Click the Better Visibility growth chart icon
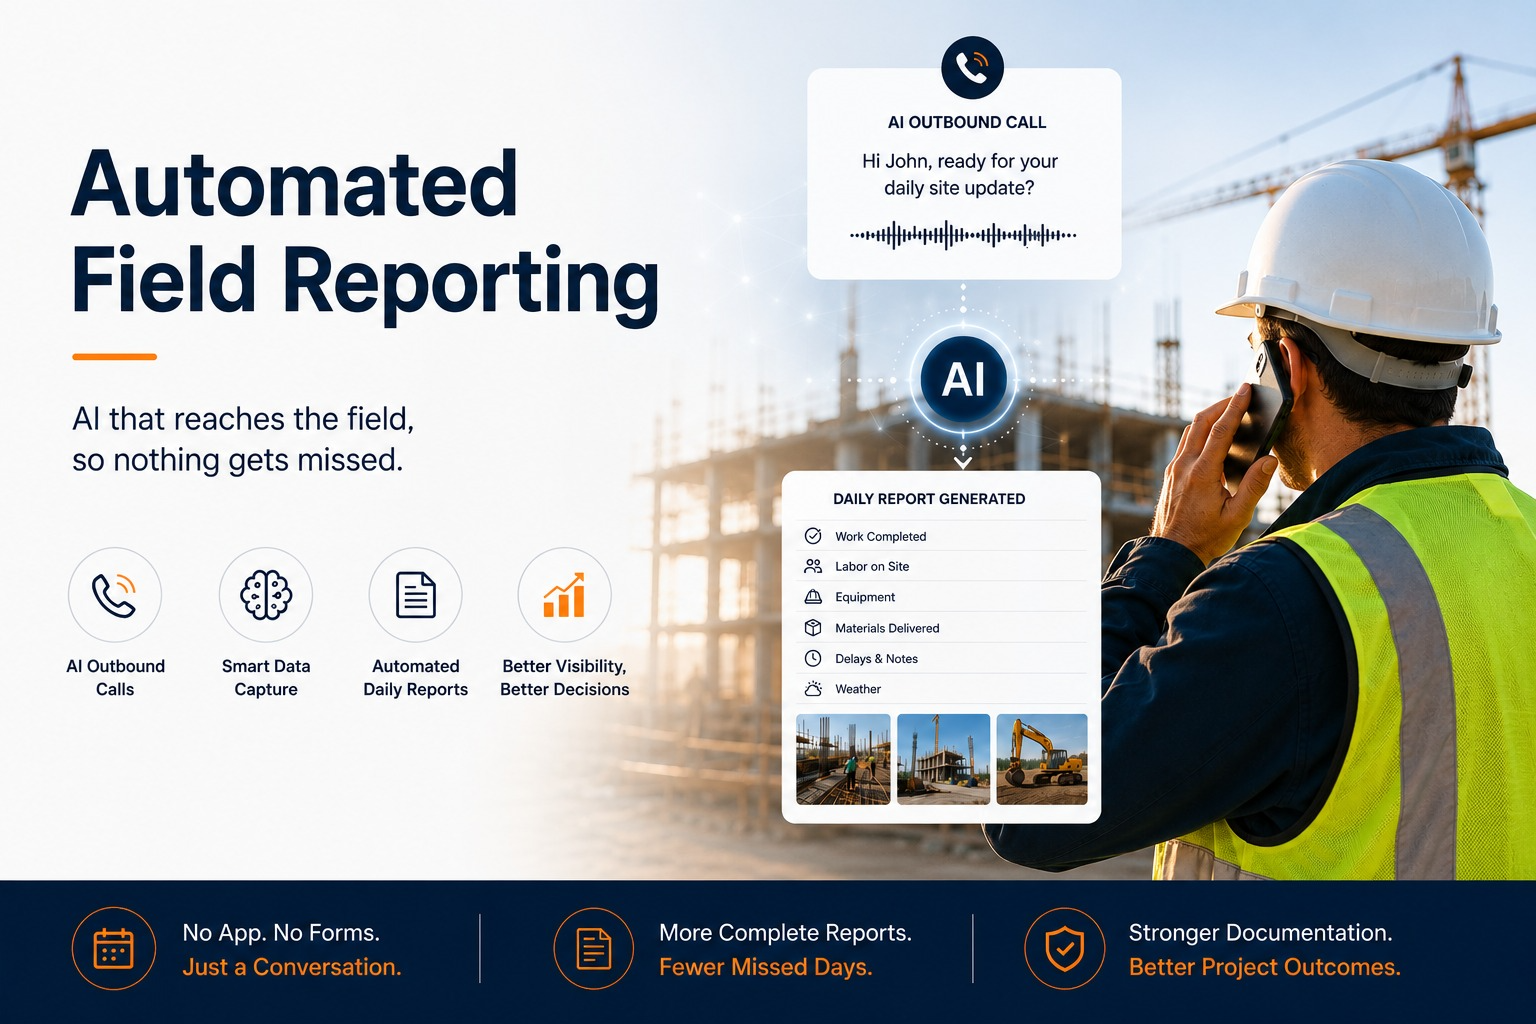The image size is (1536, 1024). (x=564, y=594)
